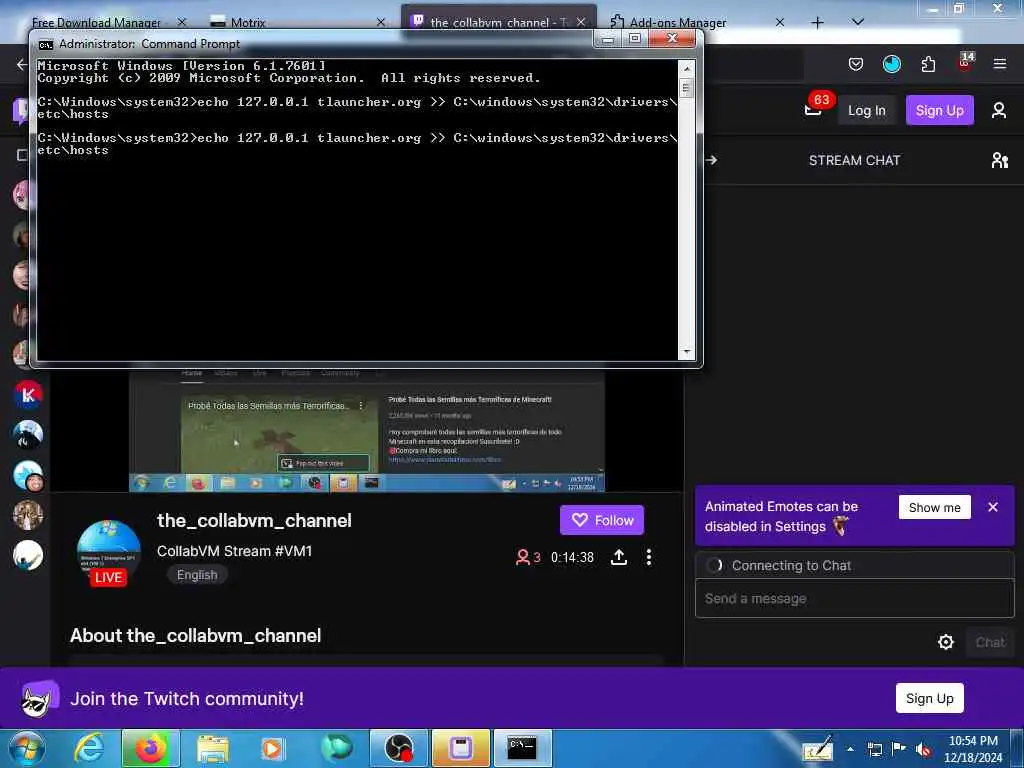Click the Command Prompt window title icon
1024x768 pixels.
click(46, 44)
